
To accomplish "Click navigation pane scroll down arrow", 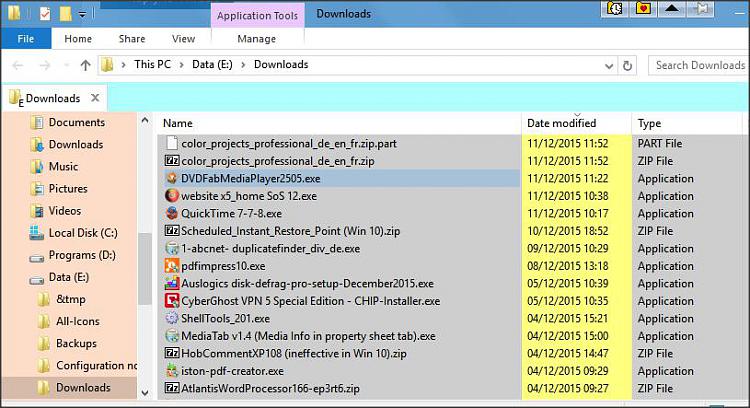I will tap(145, 393).
